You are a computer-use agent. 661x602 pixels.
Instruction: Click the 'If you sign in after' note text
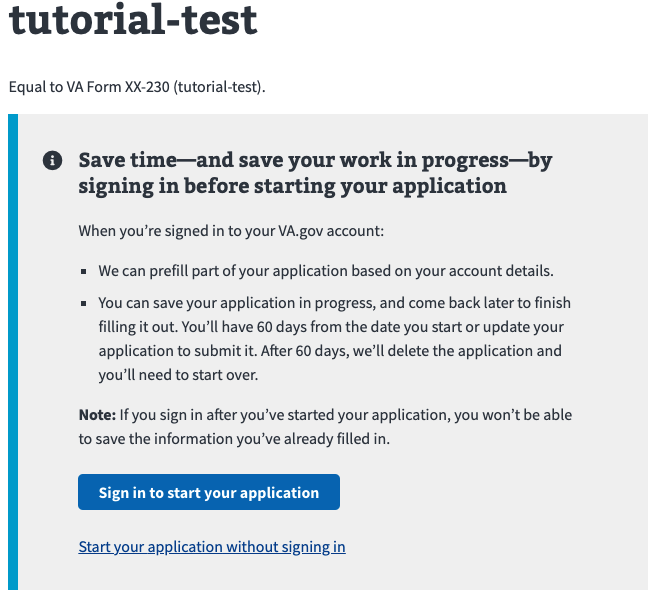pos(346,414)
